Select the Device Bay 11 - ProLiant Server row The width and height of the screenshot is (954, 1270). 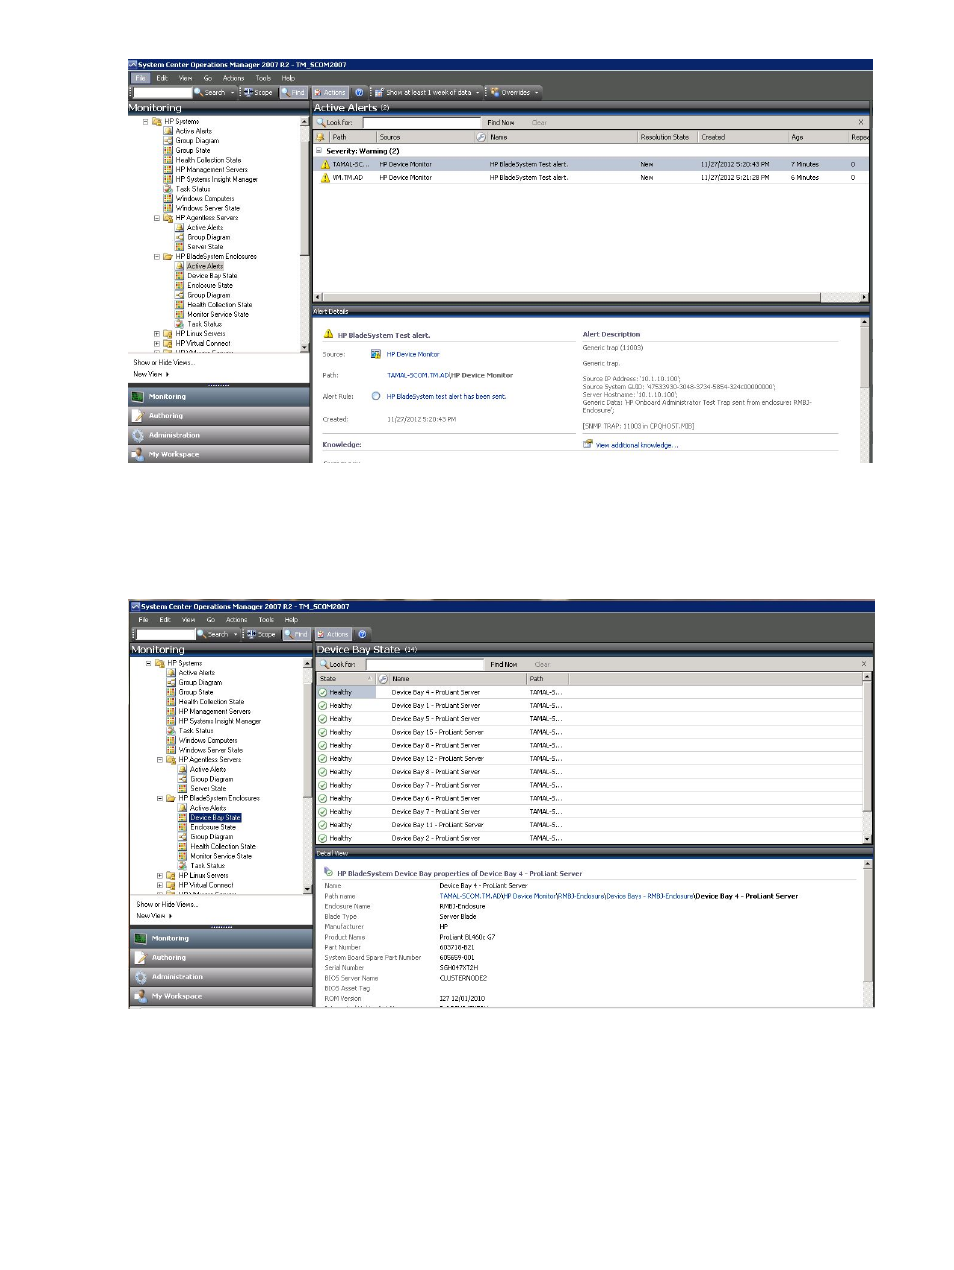click(x=590, y=825)
